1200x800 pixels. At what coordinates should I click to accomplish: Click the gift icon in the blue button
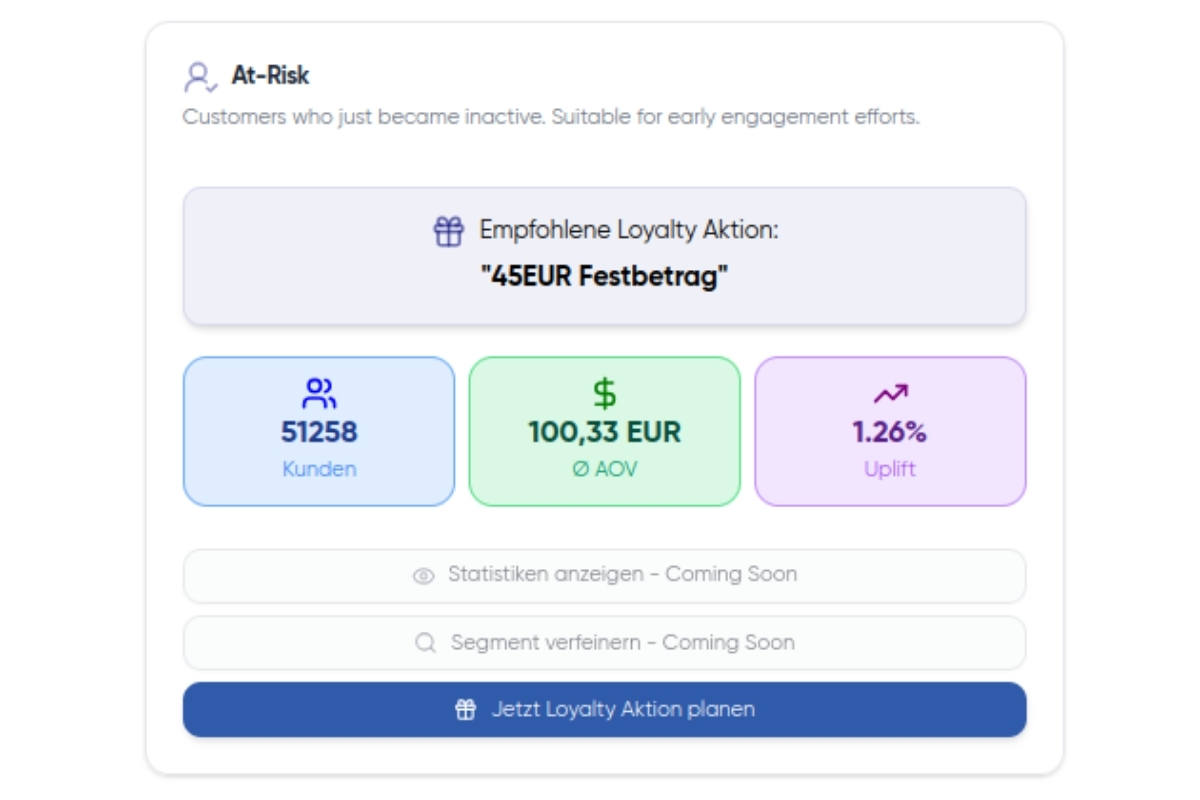[x=466, y=710]
